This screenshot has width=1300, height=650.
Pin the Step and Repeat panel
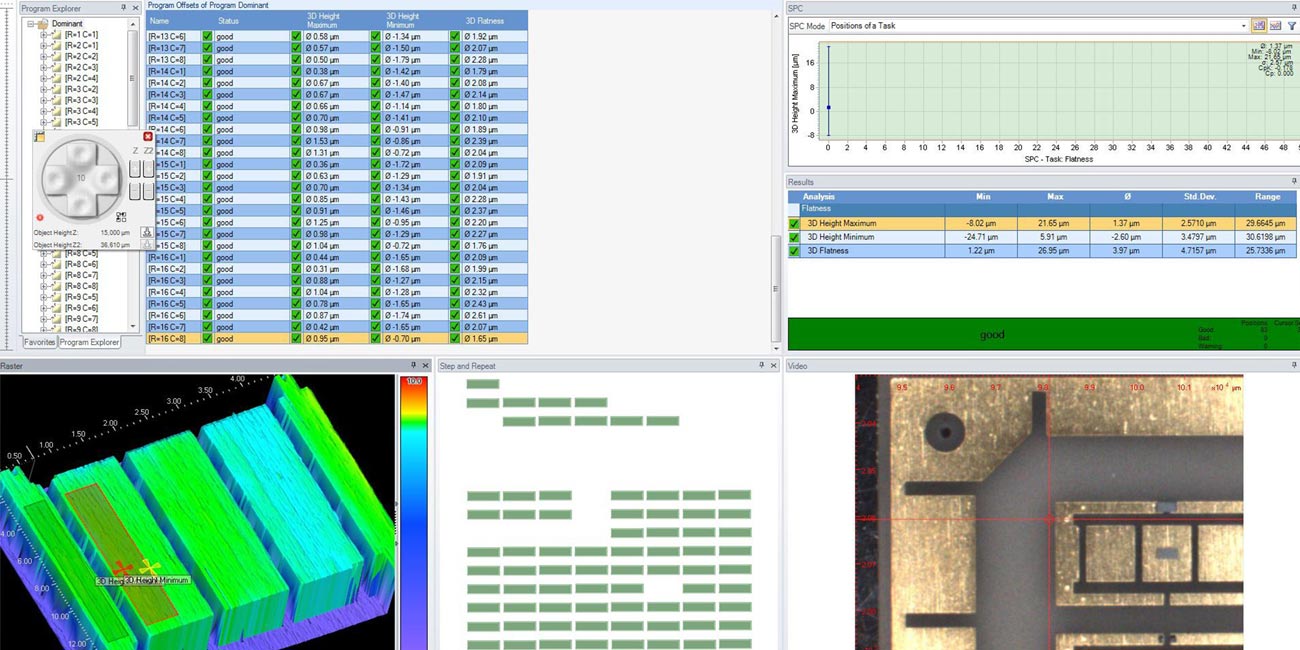[x=760, y=366]
